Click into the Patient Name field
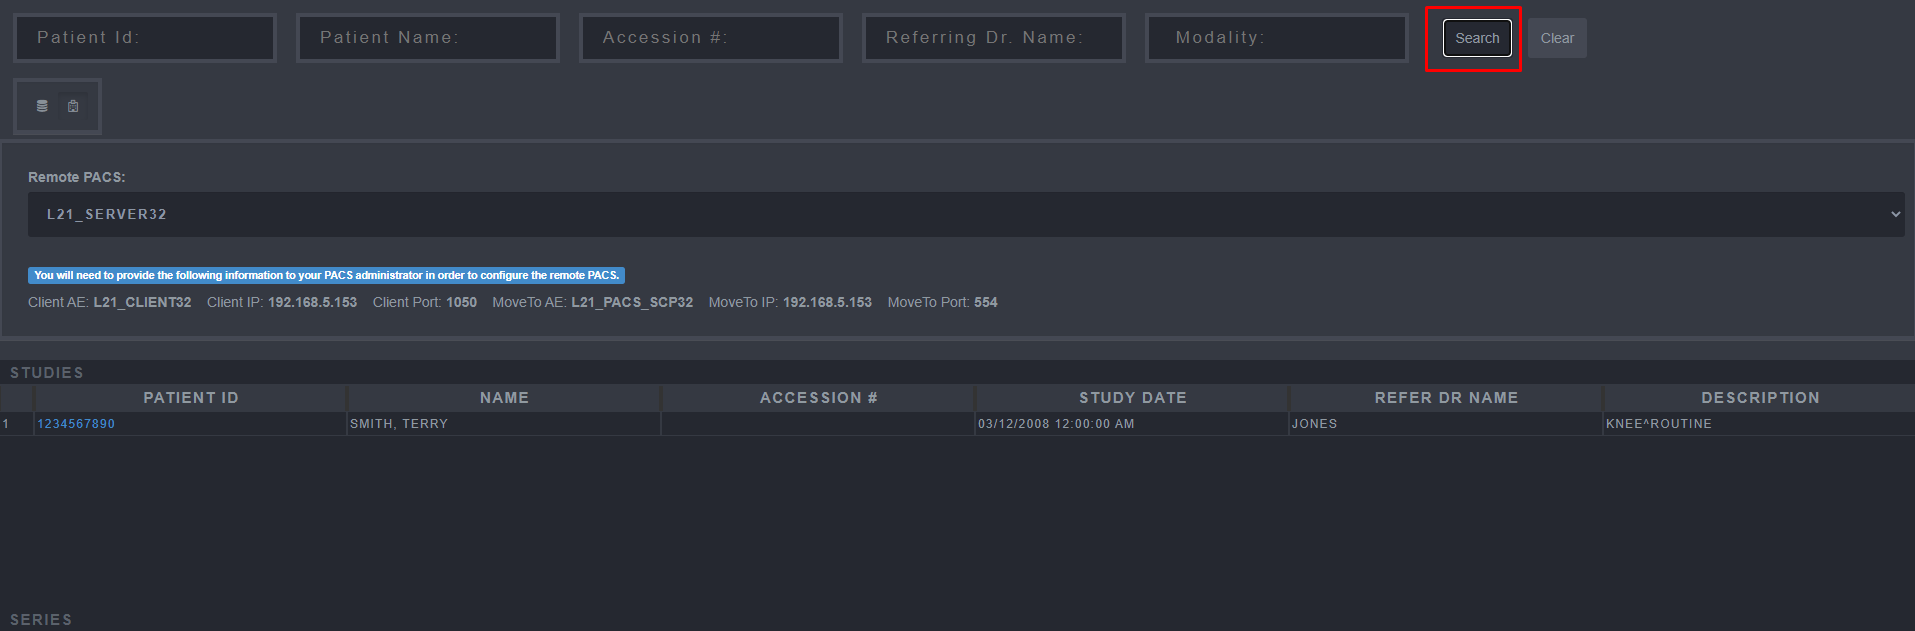 [428, 38]
